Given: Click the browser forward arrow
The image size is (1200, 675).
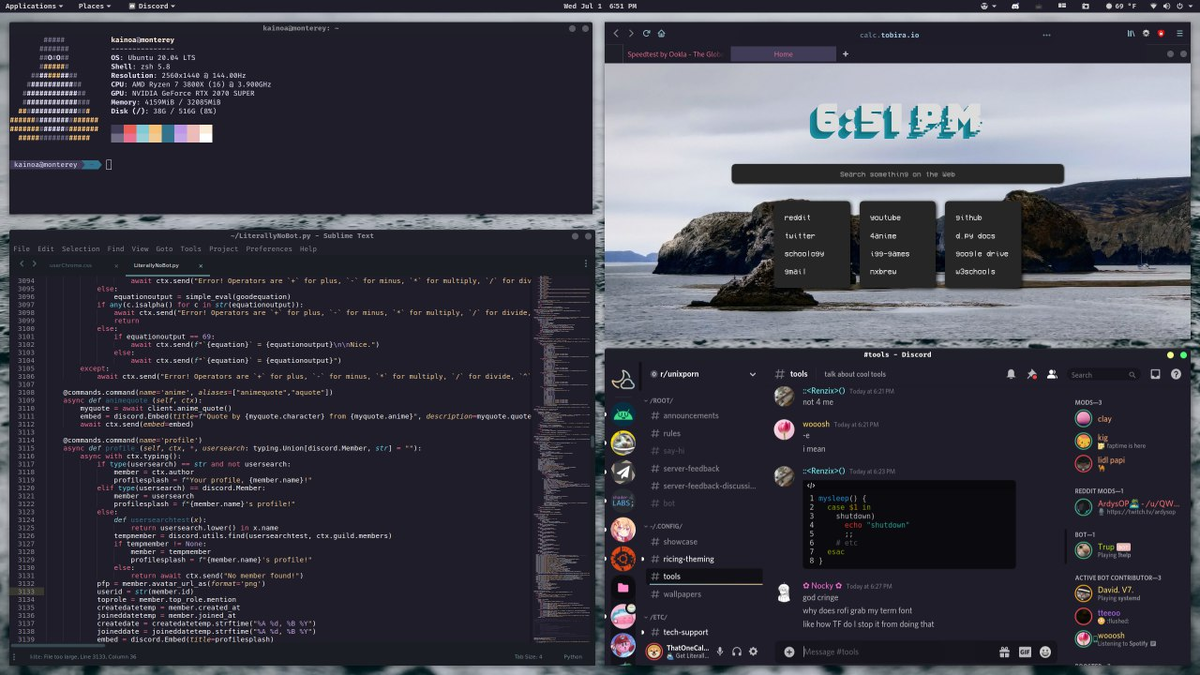Looking at the screenshot, I should point(631,33).
